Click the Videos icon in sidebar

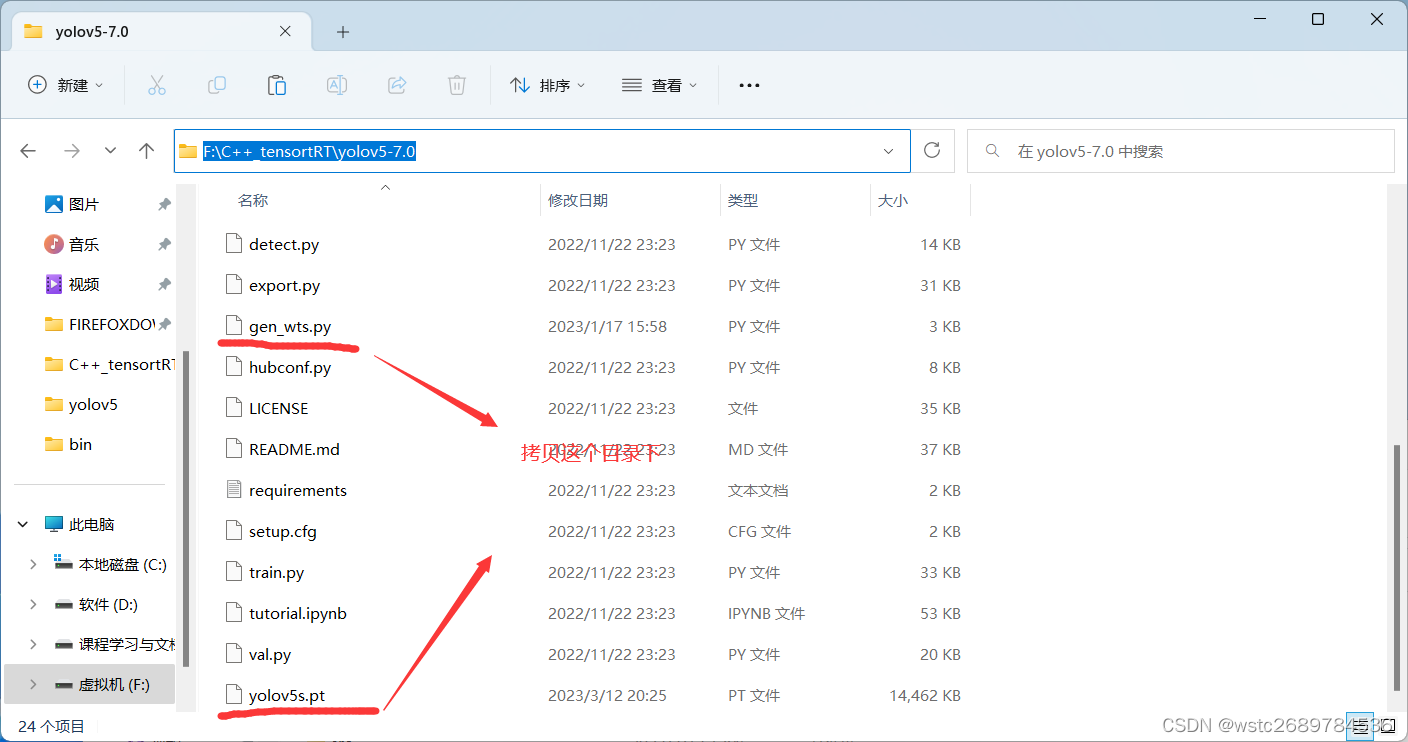(x=54, y=284)
